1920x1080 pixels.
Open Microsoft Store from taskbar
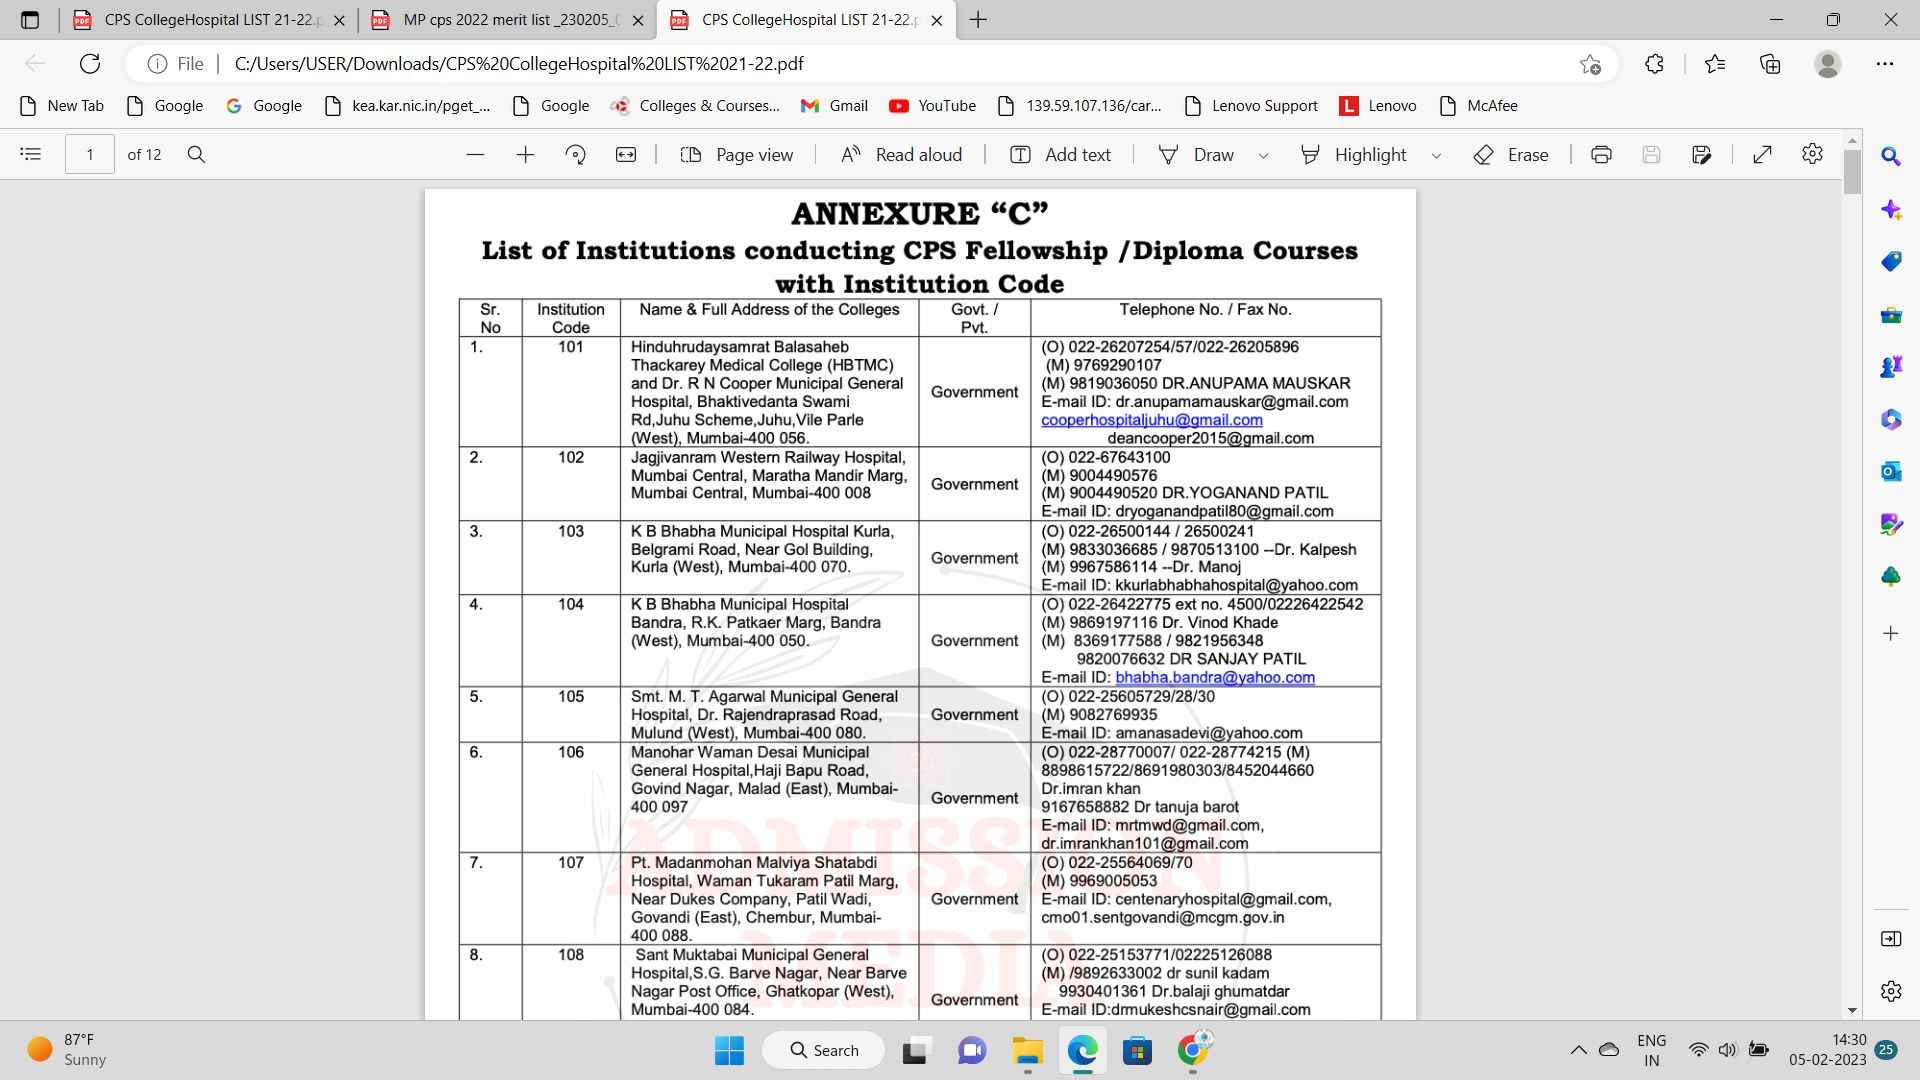click(x=1137, y=1050)
